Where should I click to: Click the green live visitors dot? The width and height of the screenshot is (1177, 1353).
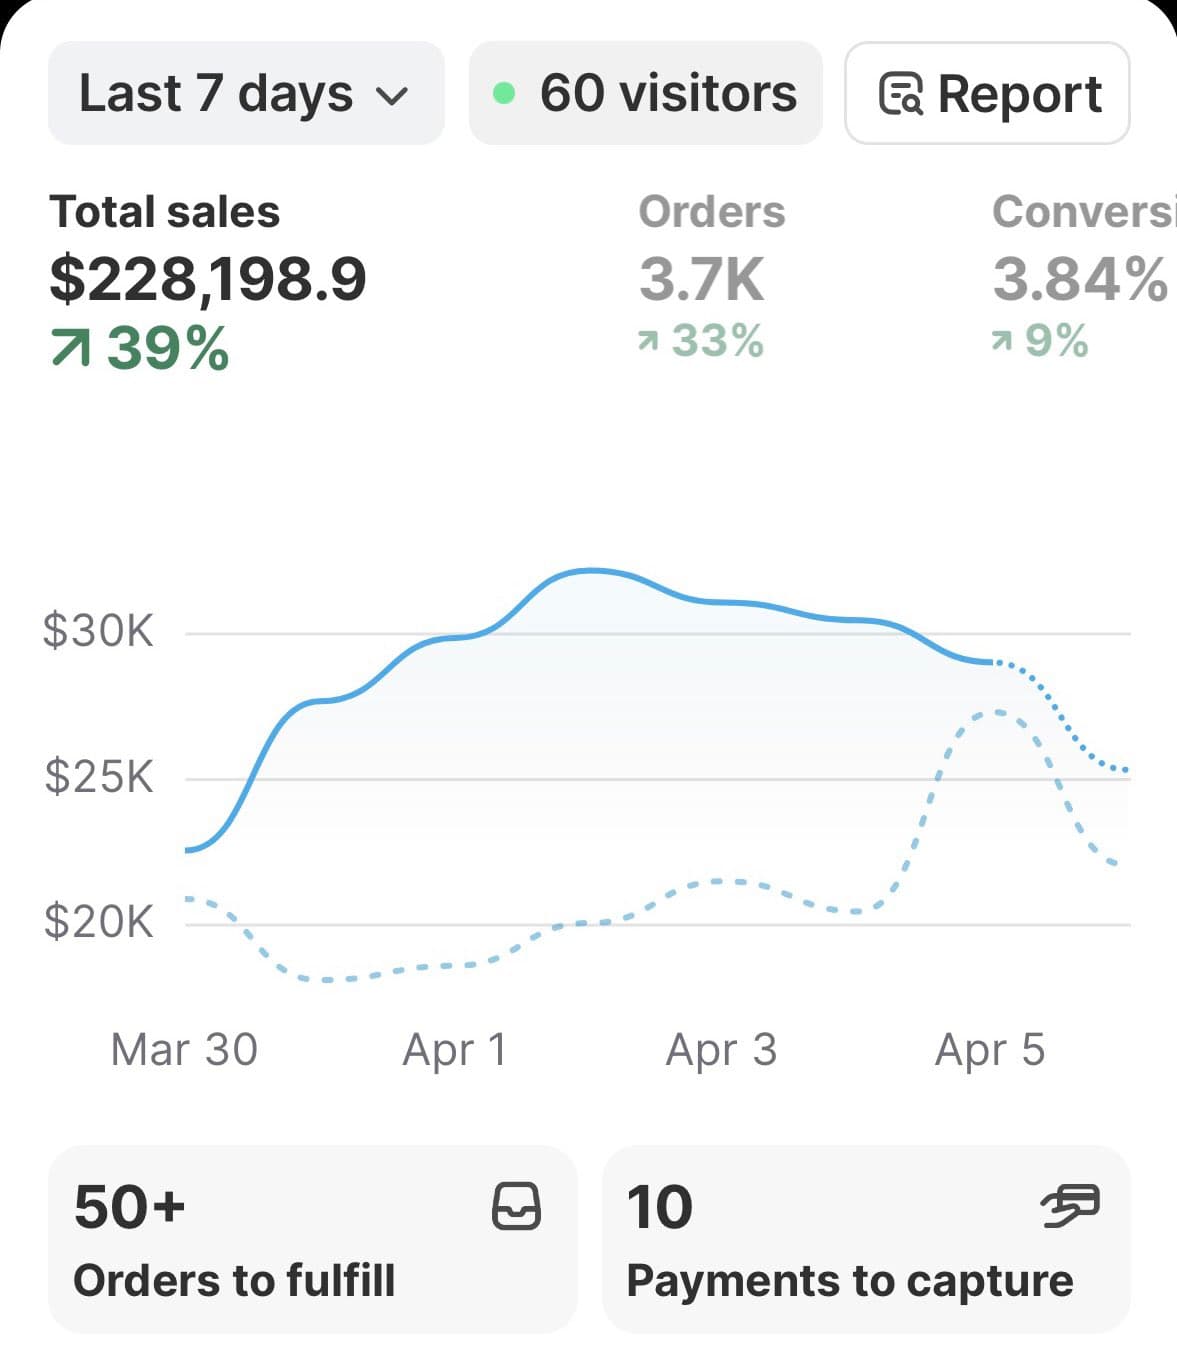coord(505,94)
